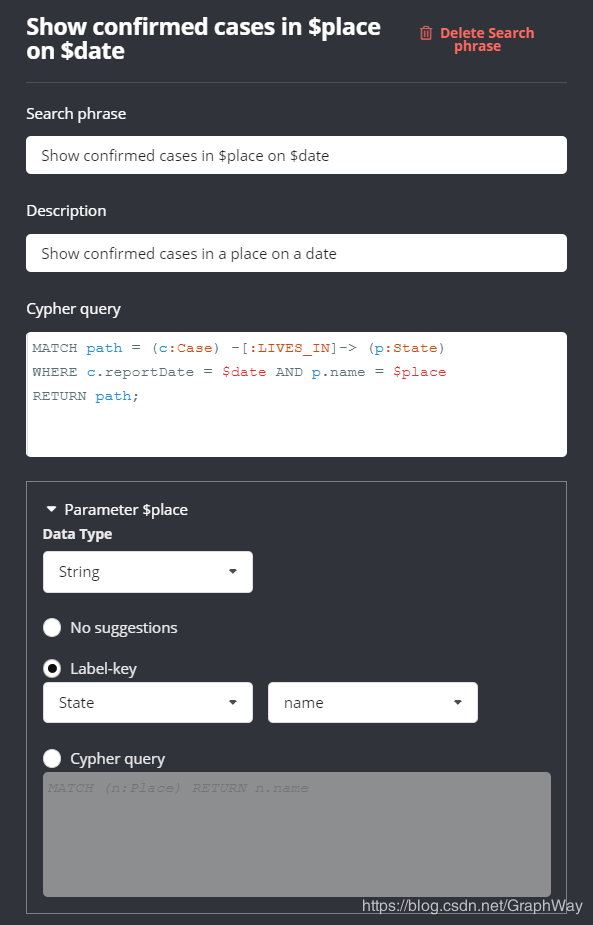Click the State dropdown caret icon
The height and width of the screenshot is (925, 593).
tap(232, 703)
